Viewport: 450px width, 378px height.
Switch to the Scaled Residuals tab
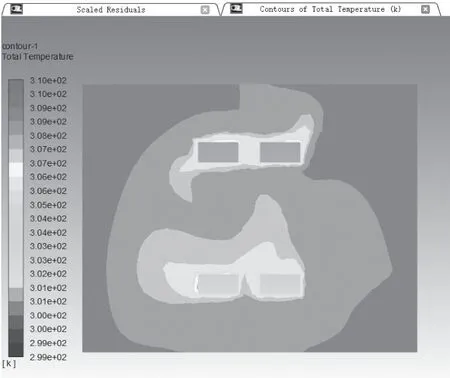coord(111,10)
